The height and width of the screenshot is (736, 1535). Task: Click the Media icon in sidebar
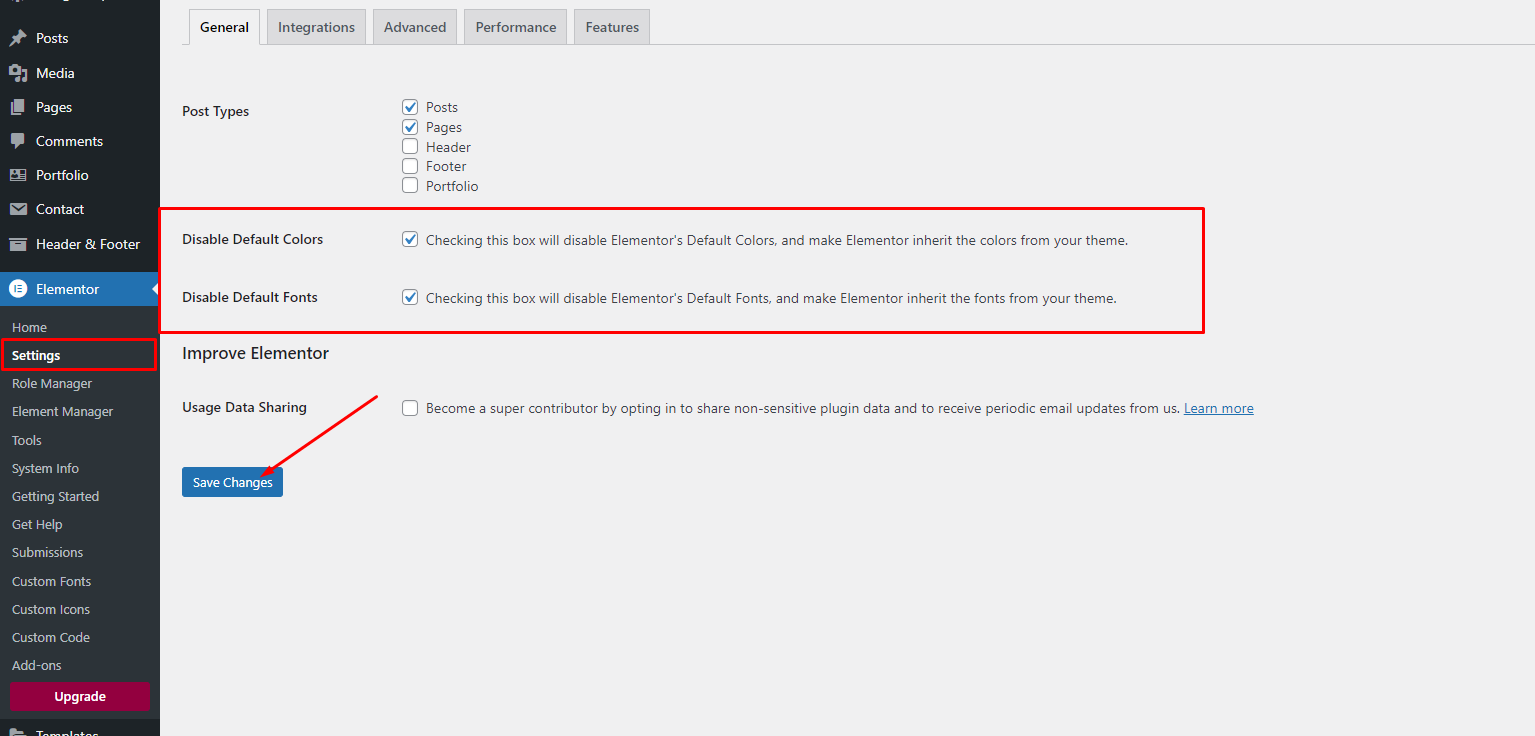[x=18, y=73]
